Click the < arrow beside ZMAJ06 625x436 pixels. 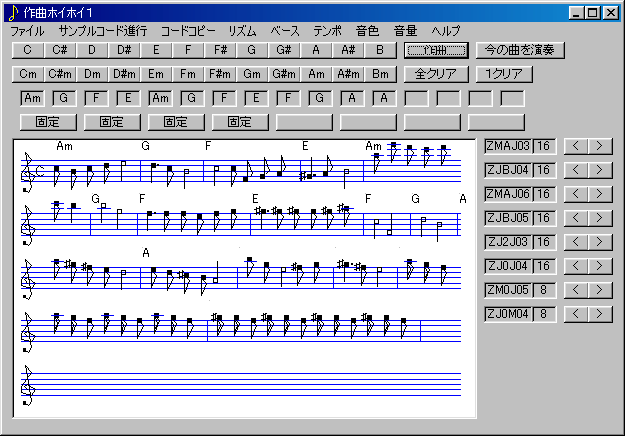576,194
